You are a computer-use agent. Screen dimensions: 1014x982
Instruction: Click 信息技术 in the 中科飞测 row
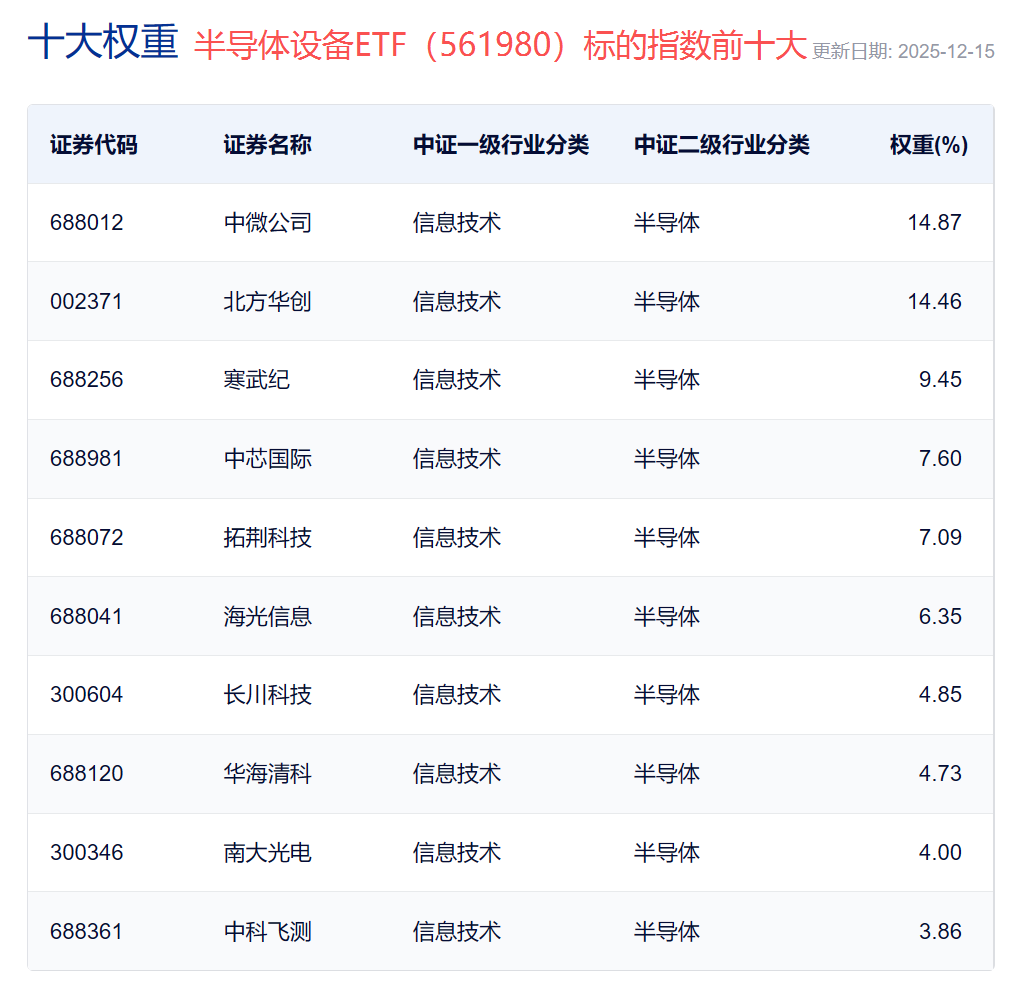coord(457,932)
